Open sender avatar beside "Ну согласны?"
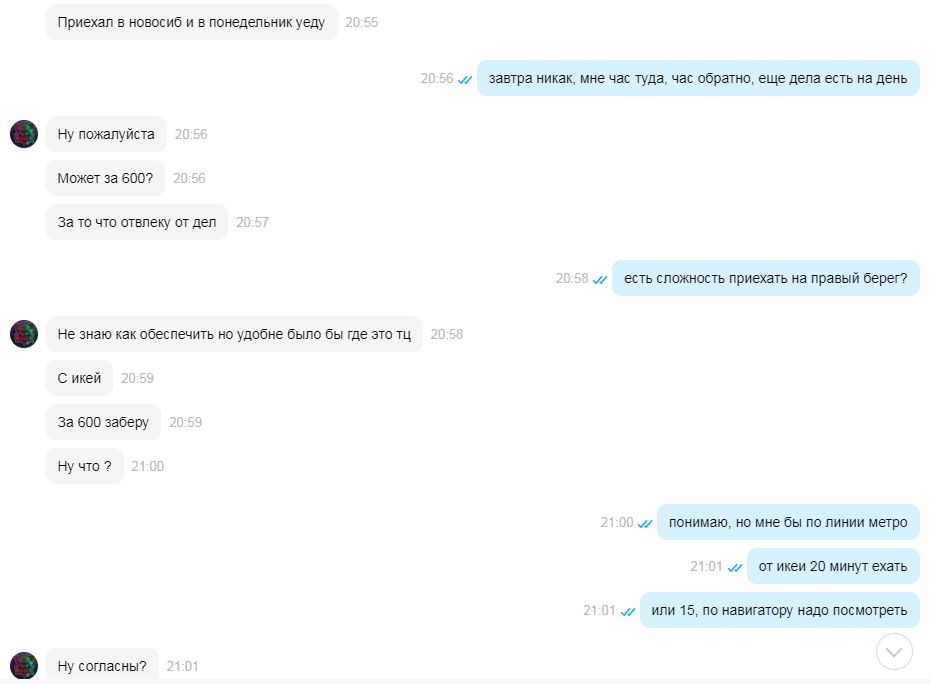The image size is (931, 684). [24, 666]
